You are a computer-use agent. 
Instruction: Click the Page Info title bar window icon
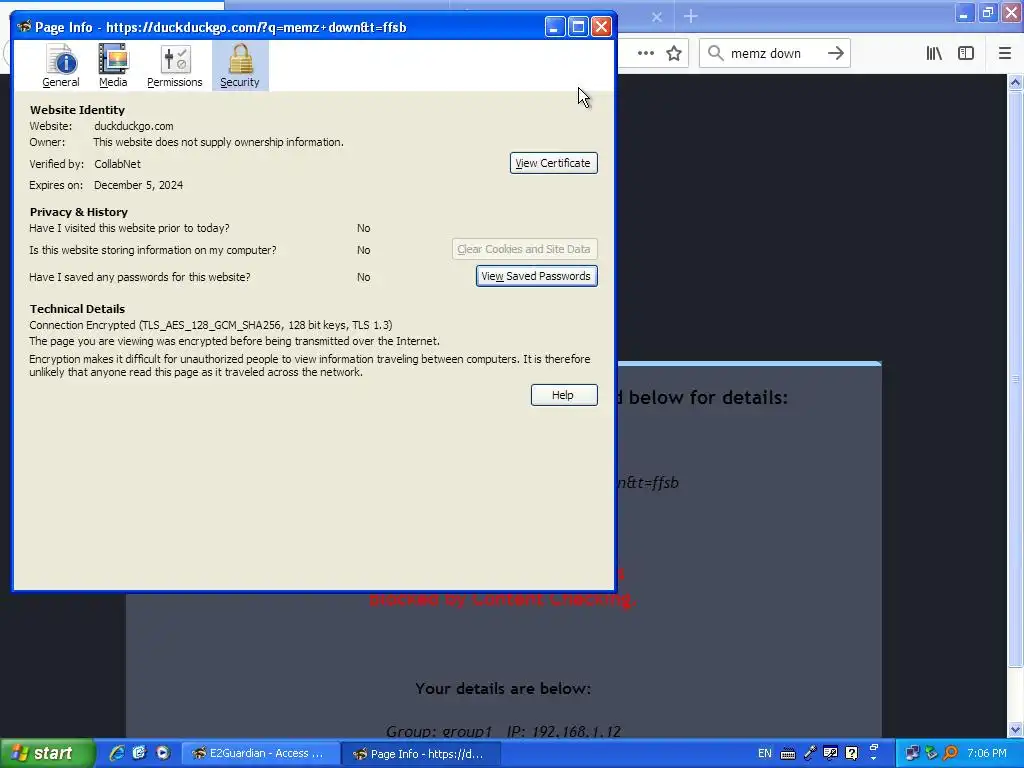tap(24, 27)
